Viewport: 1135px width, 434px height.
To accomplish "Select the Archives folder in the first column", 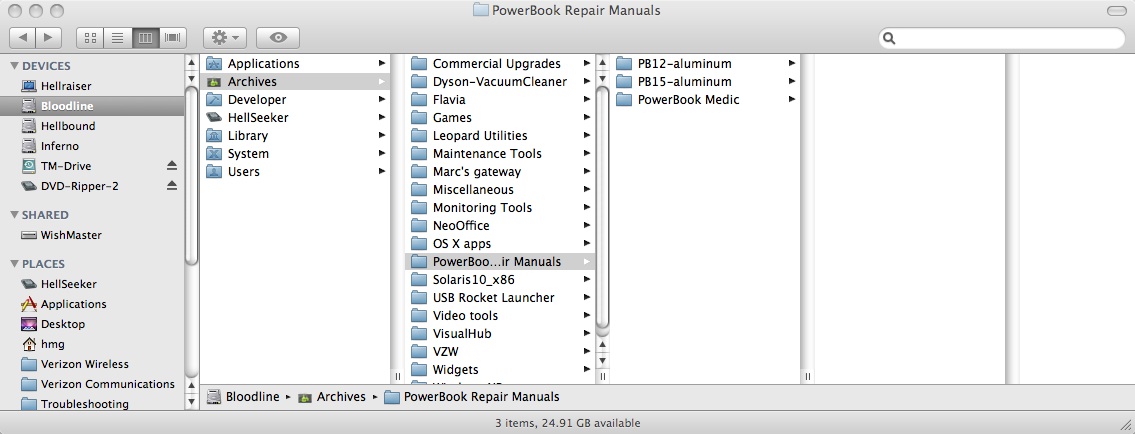I will click(295, 82).
